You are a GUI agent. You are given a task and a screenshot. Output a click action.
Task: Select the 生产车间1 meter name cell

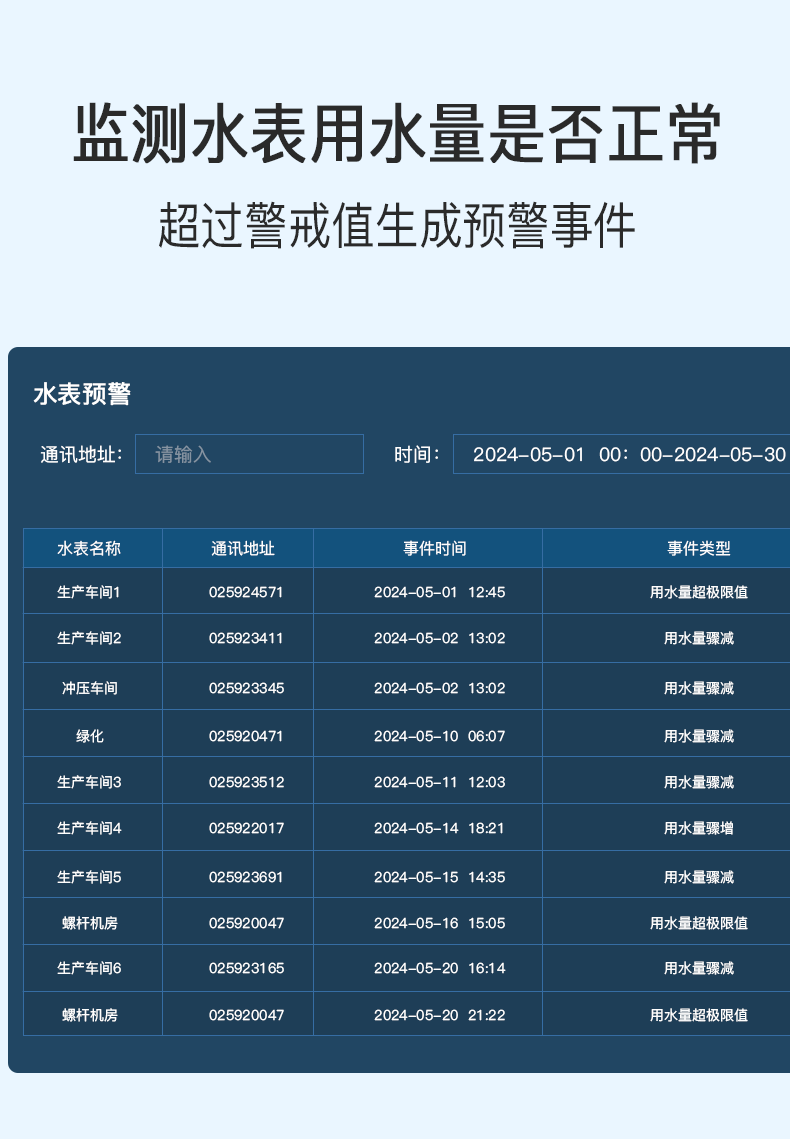tap(89, 592)
